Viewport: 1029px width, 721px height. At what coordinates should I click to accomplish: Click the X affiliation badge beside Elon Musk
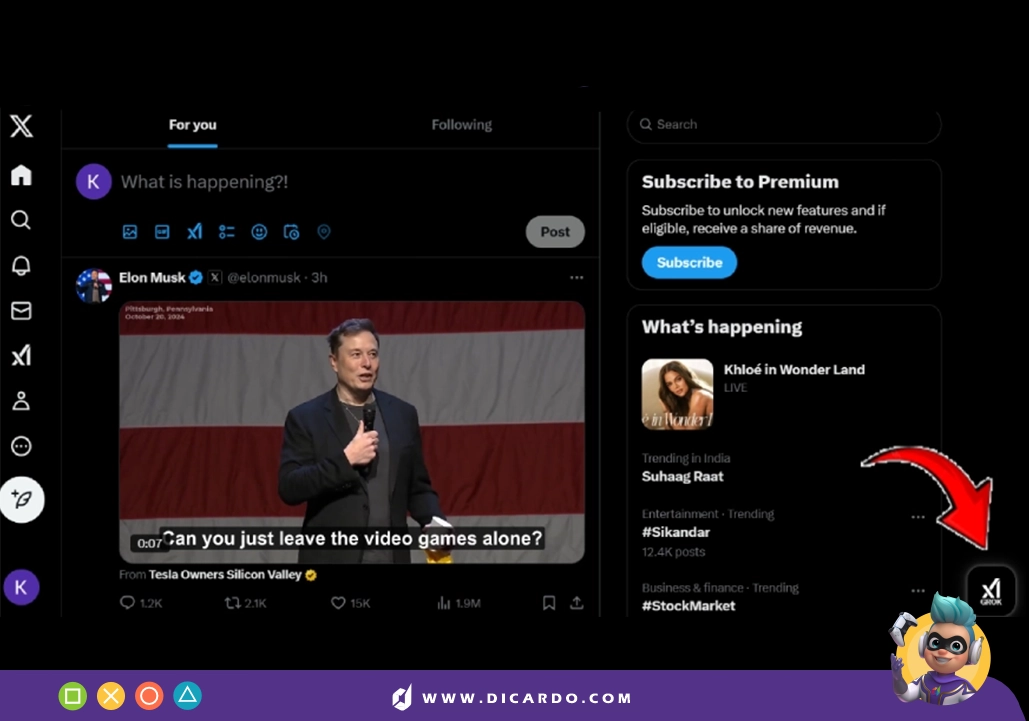coord(215,278)
